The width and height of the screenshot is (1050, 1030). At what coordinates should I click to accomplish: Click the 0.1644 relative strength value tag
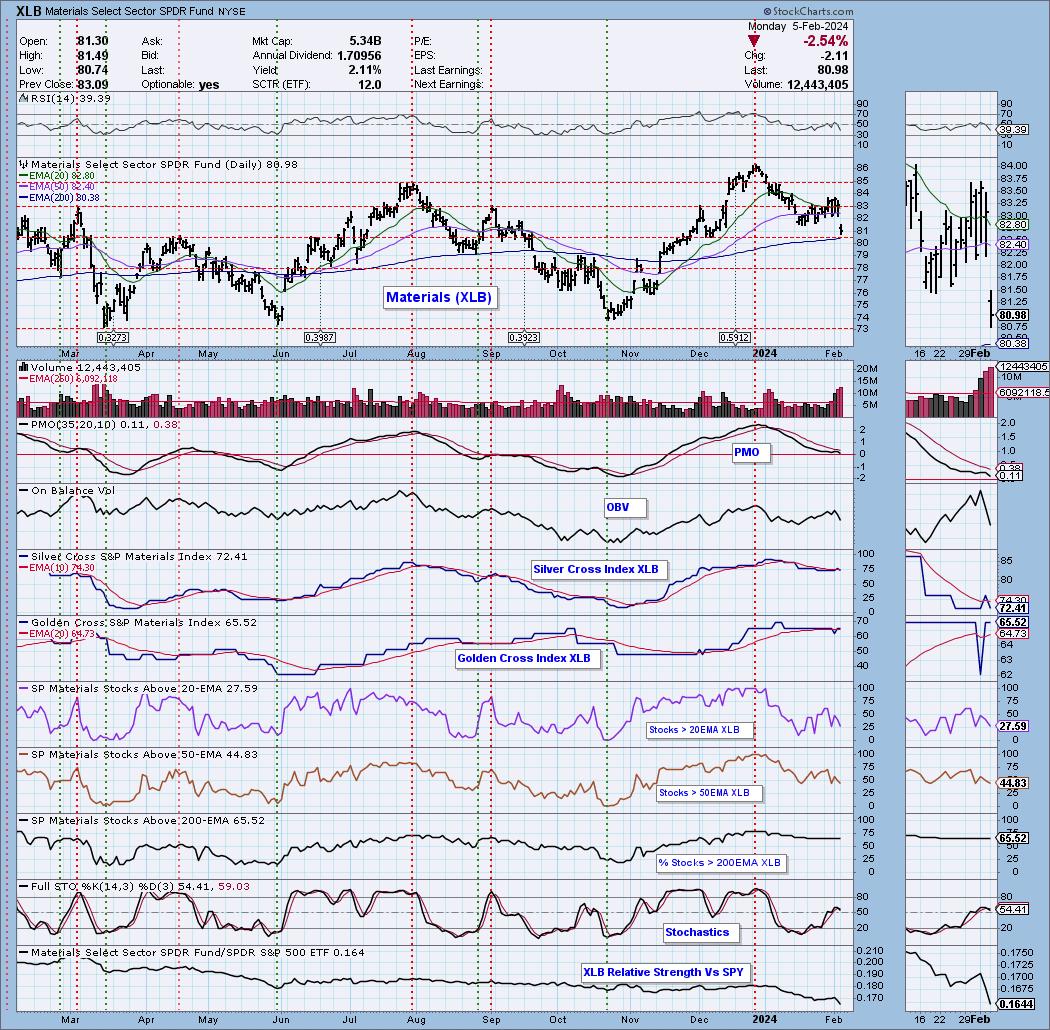click(1015, 1004)
